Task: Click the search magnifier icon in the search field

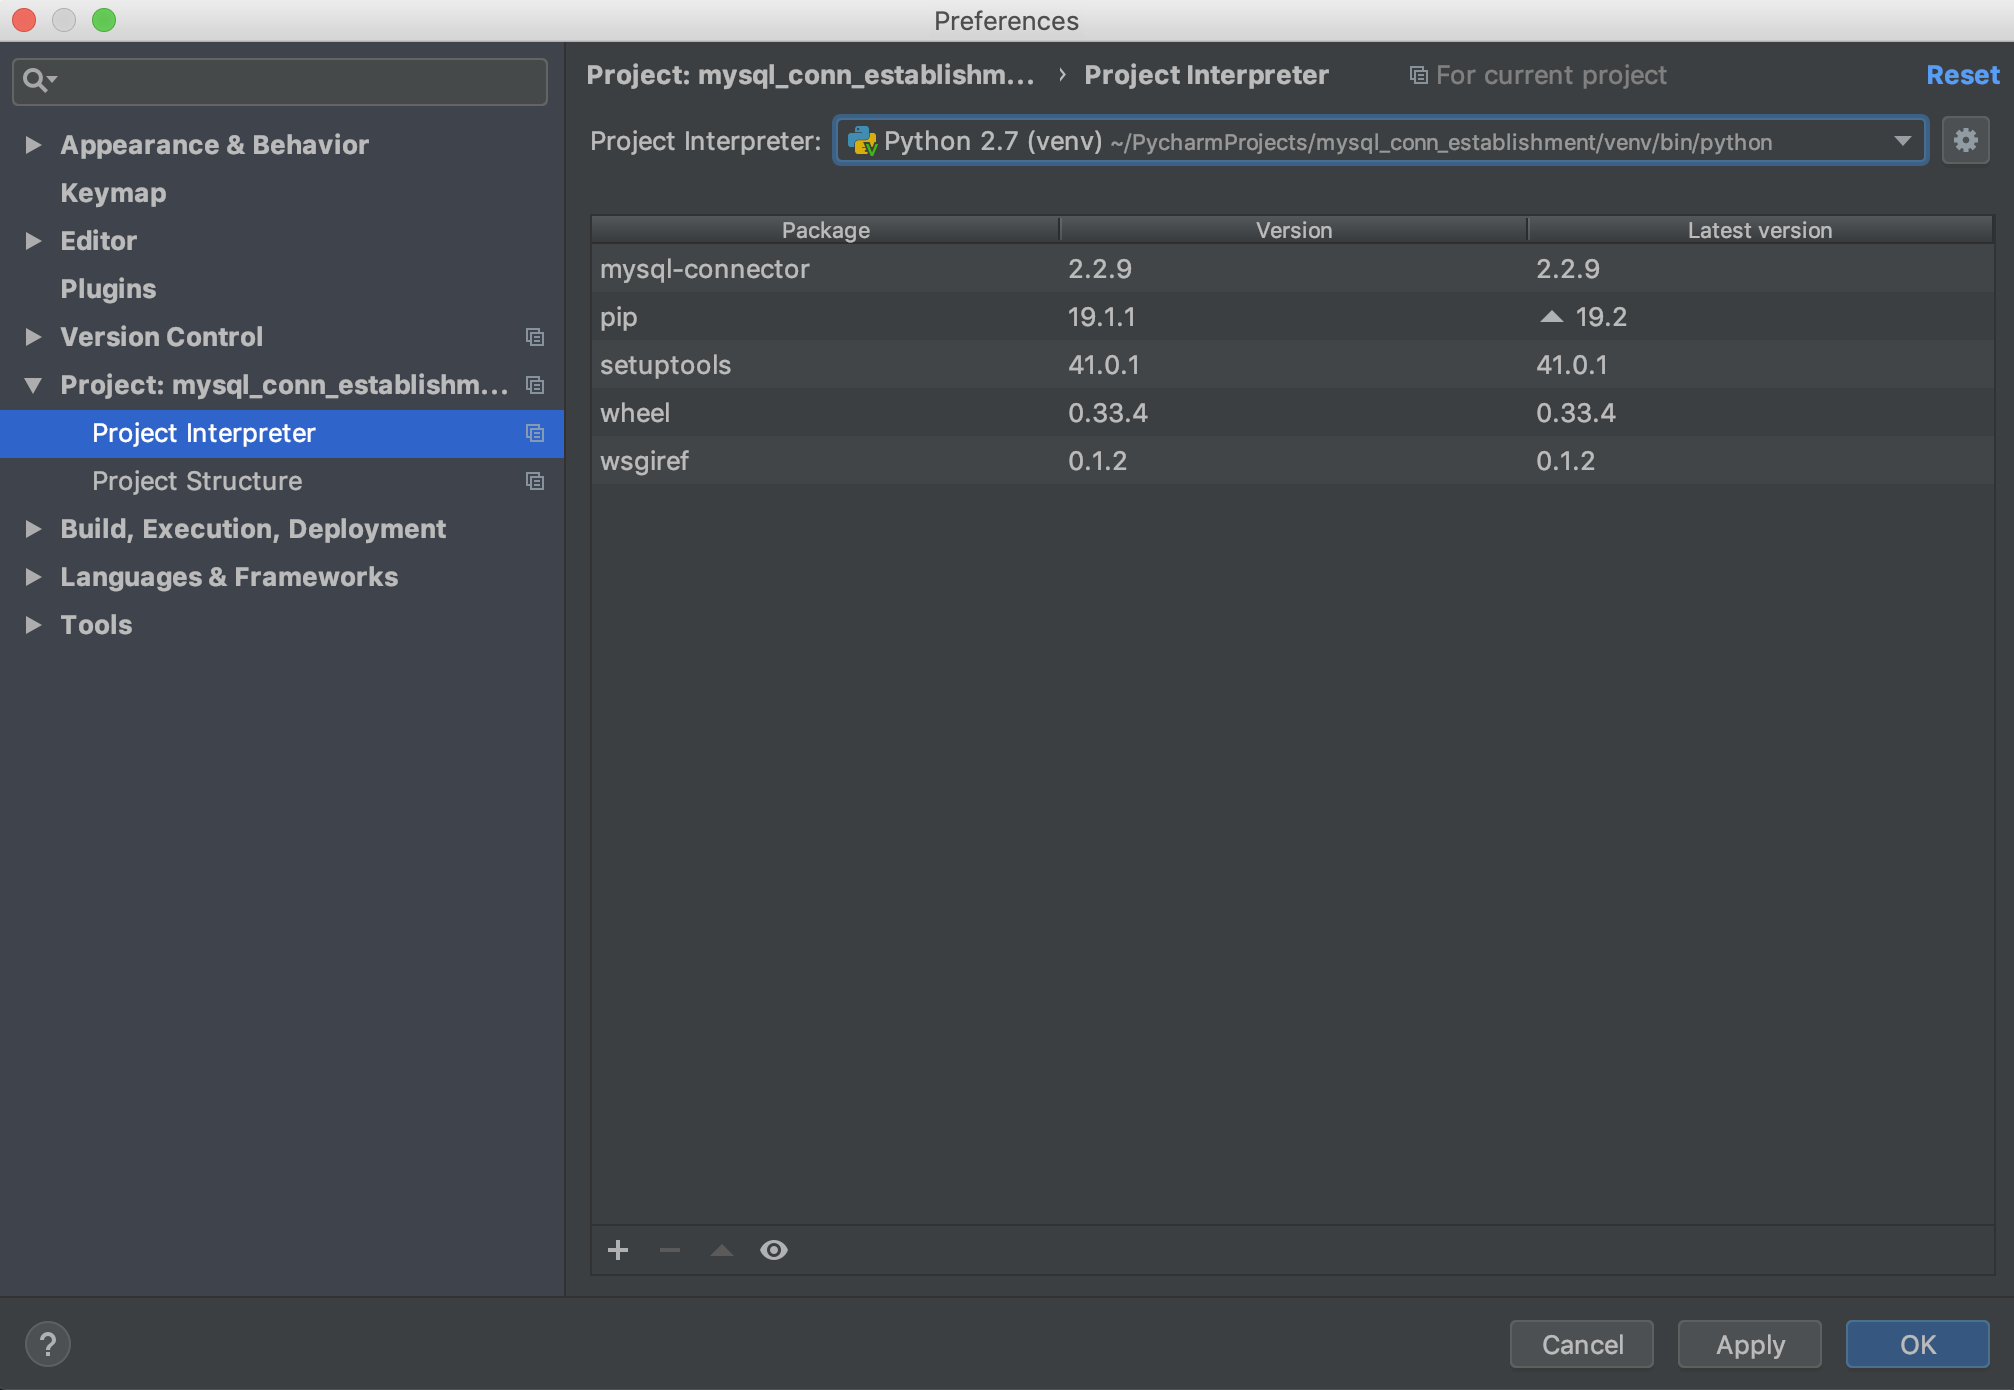Action: point(36,80)
